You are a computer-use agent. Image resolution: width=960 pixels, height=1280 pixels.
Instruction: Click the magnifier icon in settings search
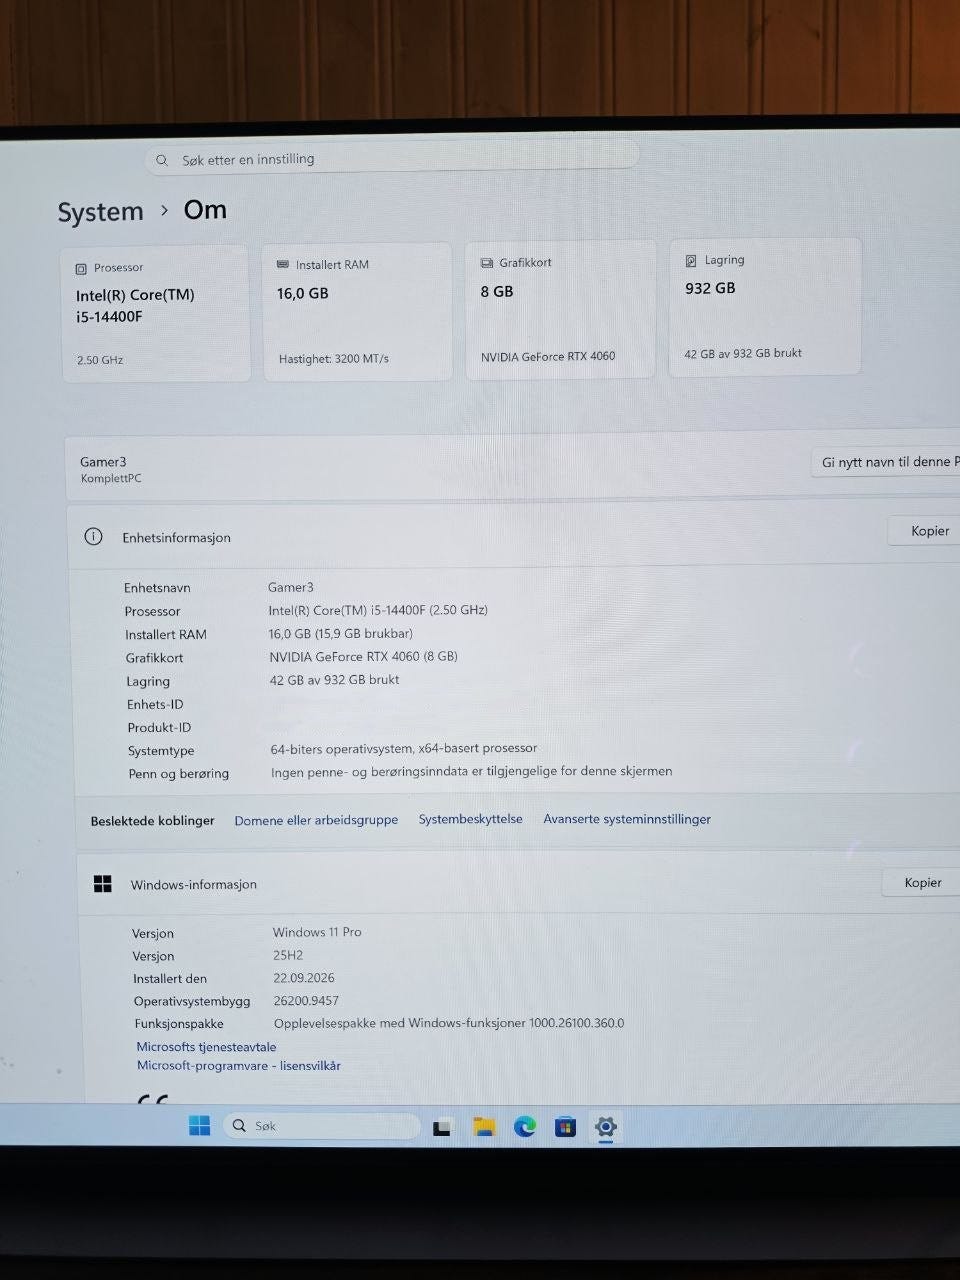[162, 160]
